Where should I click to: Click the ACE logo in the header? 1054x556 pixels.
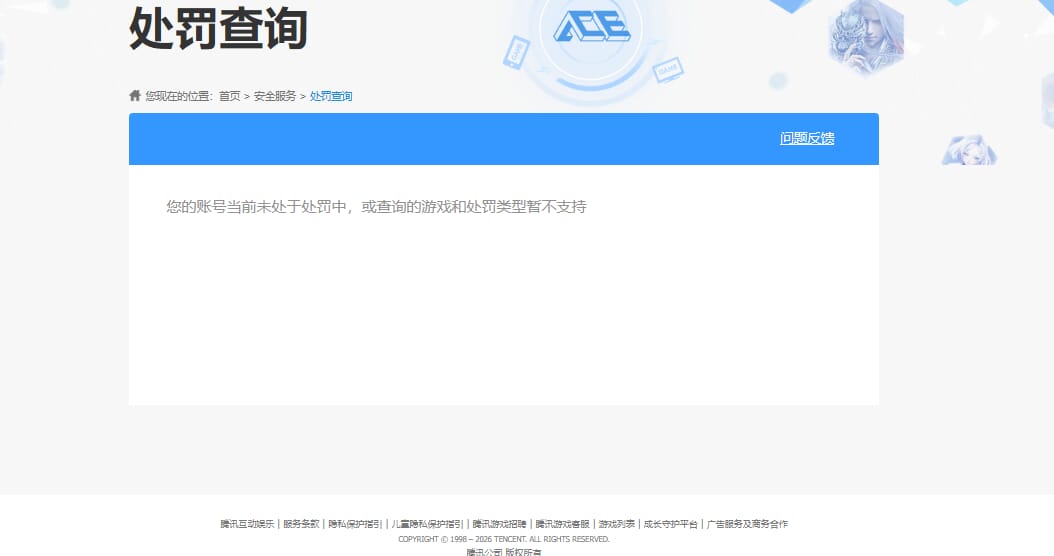(592, 27)
